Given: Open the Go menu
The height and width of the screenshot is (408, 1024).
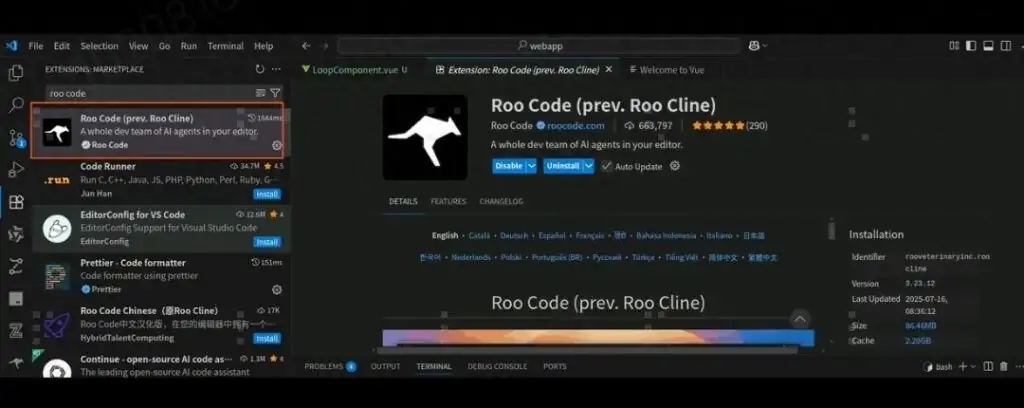Looking at the screenshot, I should [x=165, y=46].
